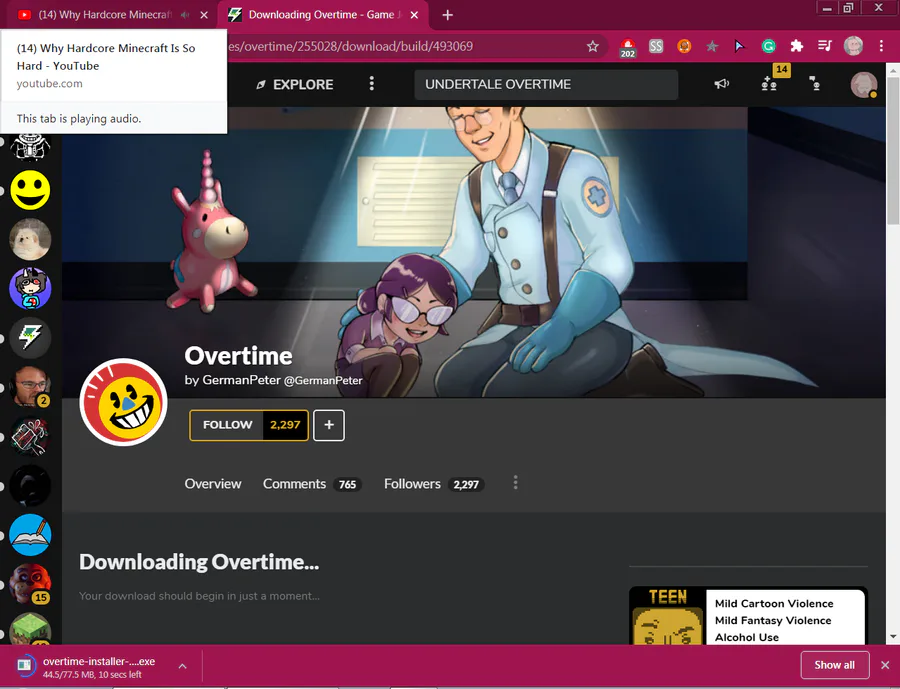Open the gray star extension icon

coord(712,47)
